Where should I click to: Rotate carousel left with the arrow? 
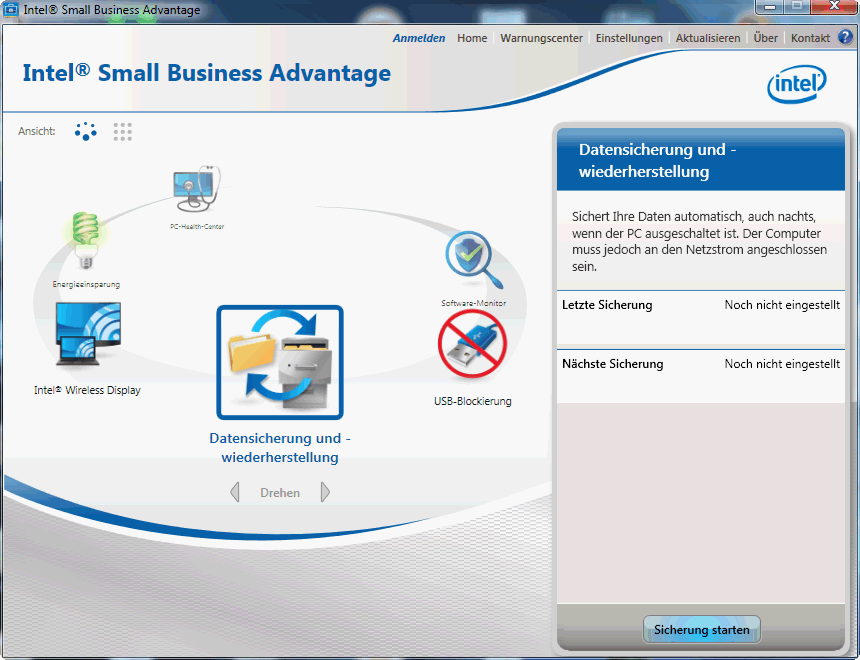tap(235, 492)
